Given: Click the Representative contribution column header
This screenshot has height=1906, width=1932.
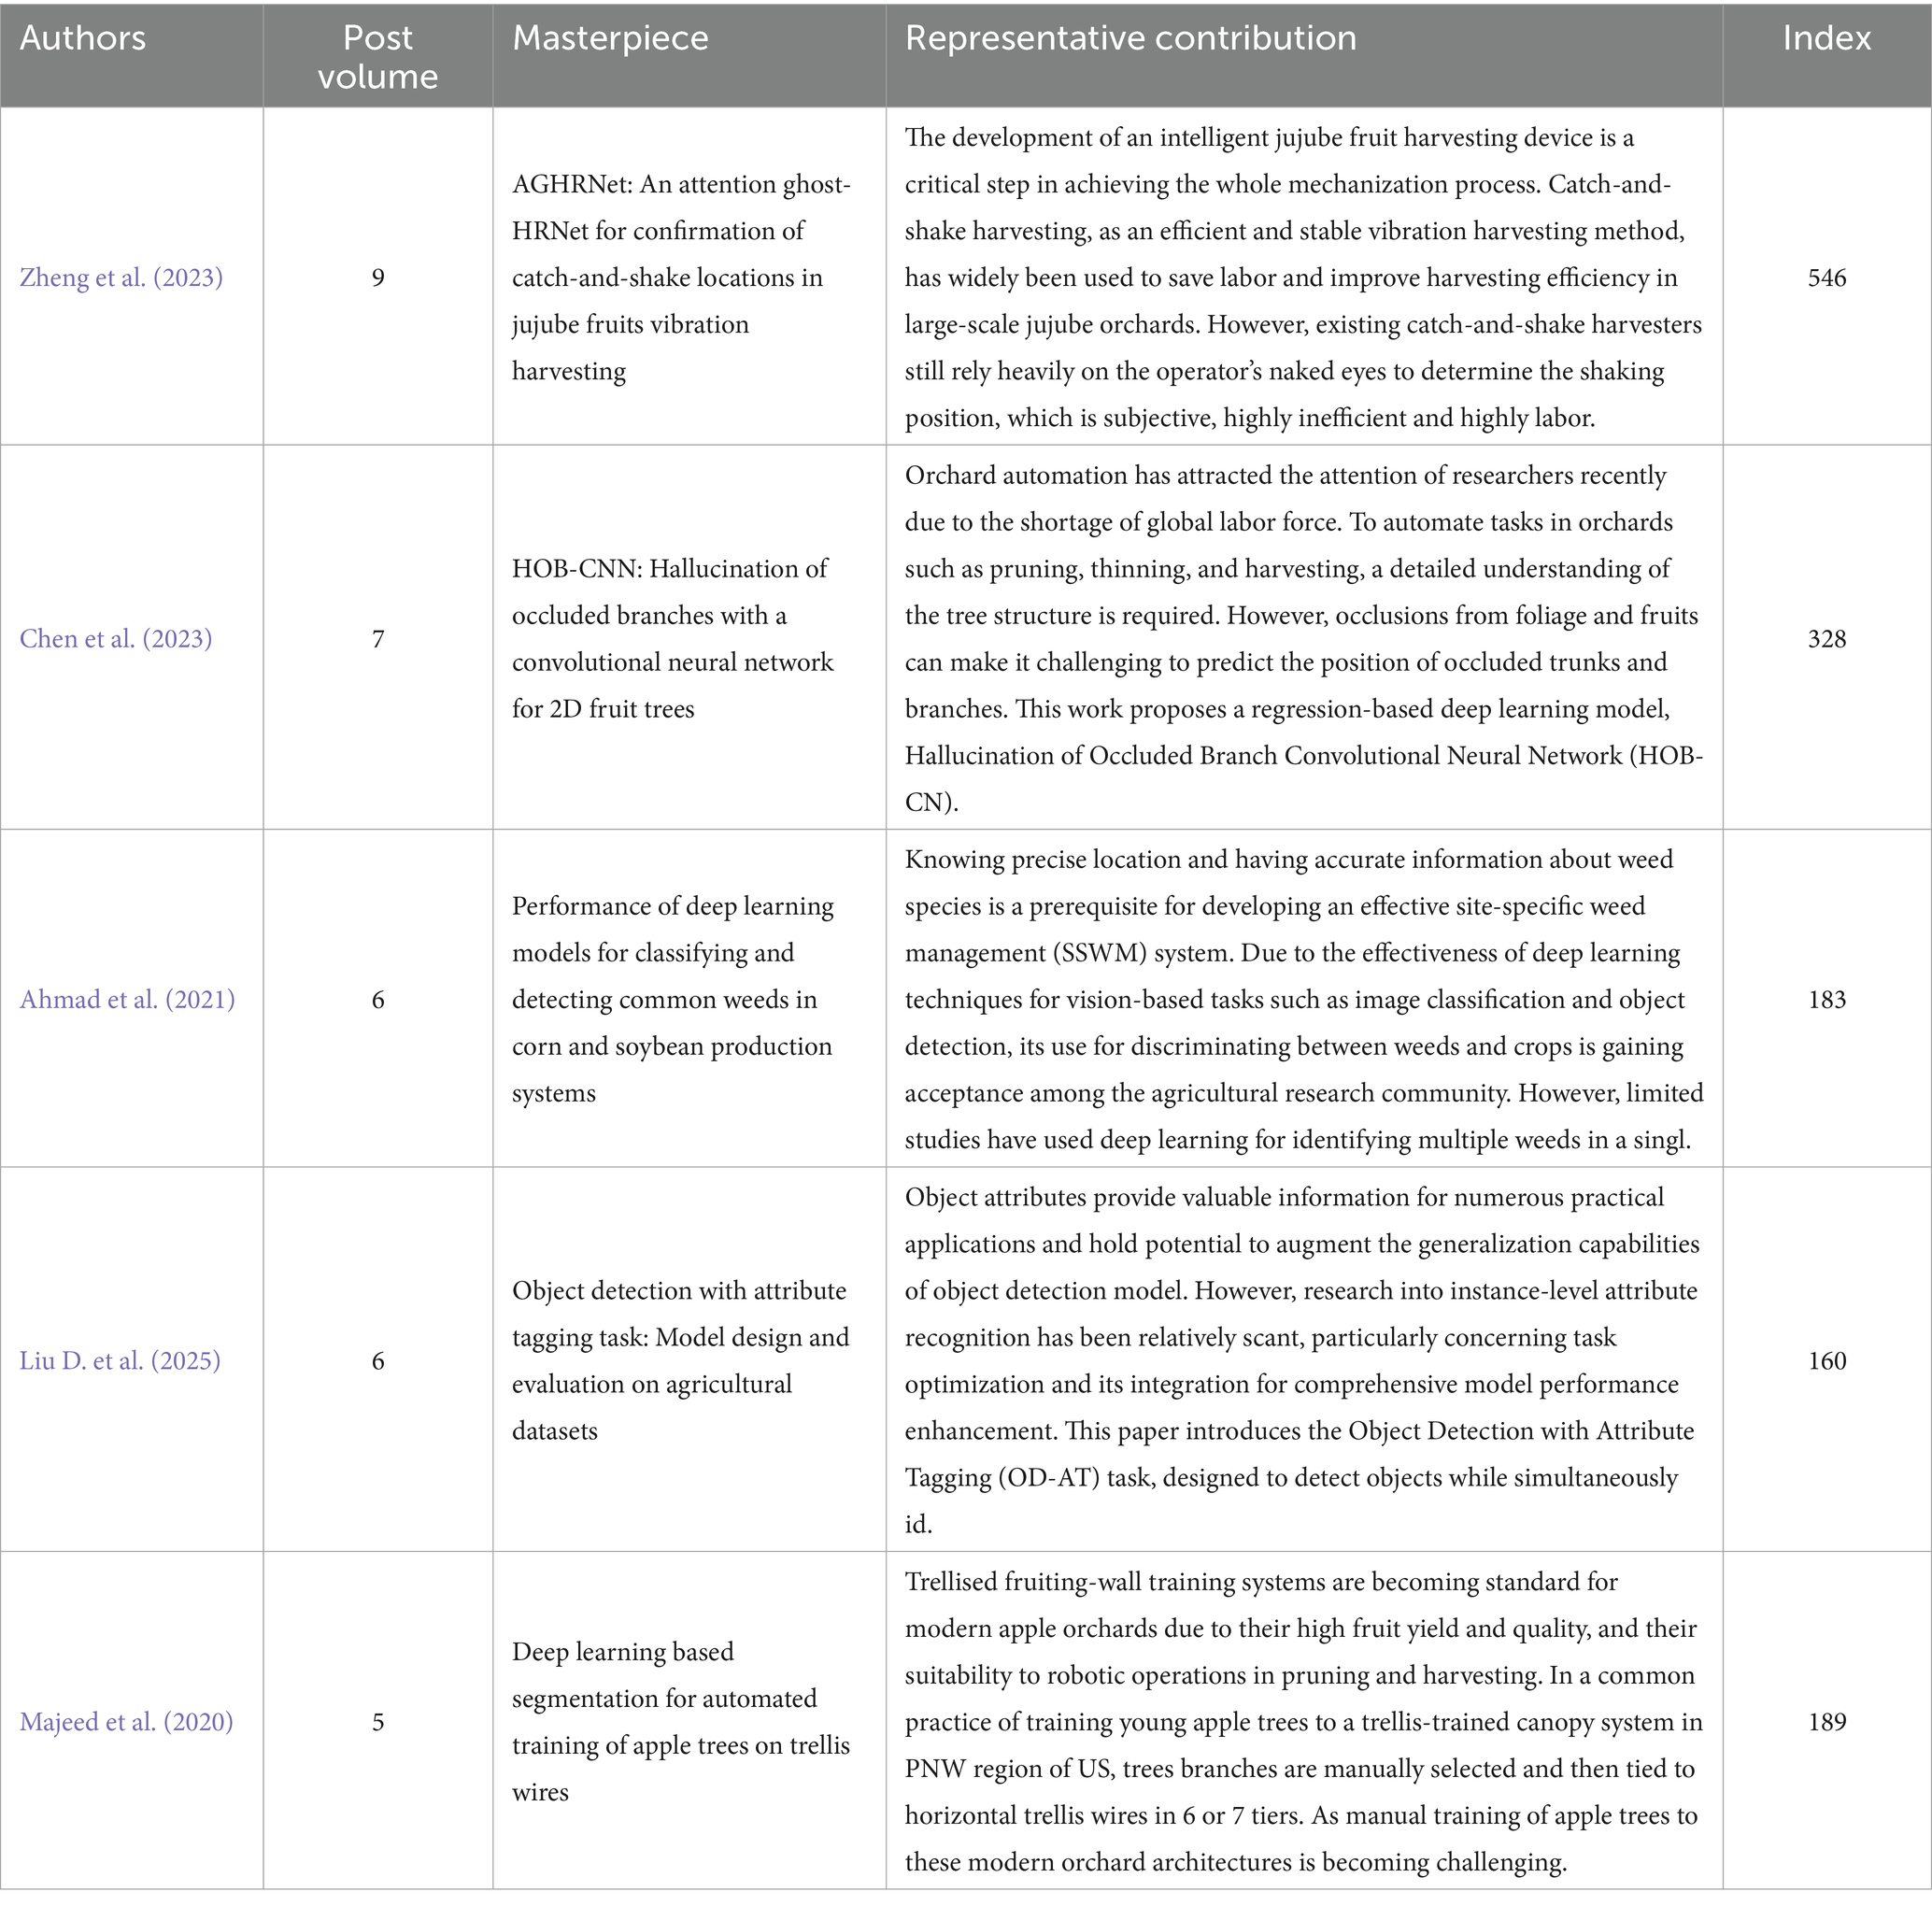Looking at the screenshot, I should [x=1131, y=38].
